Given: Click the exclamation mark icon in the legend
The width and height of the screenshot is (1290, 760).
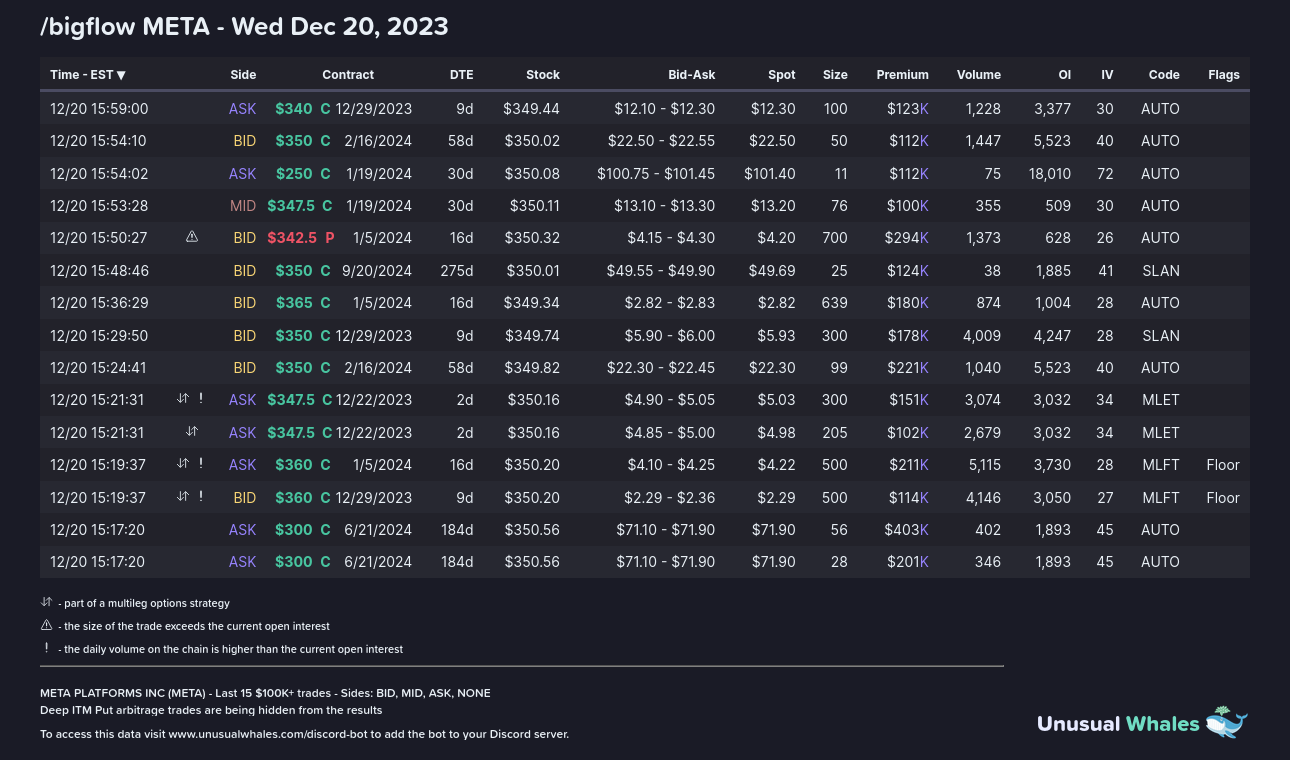Looking at the screenshot, I should (x=46, y=649).
